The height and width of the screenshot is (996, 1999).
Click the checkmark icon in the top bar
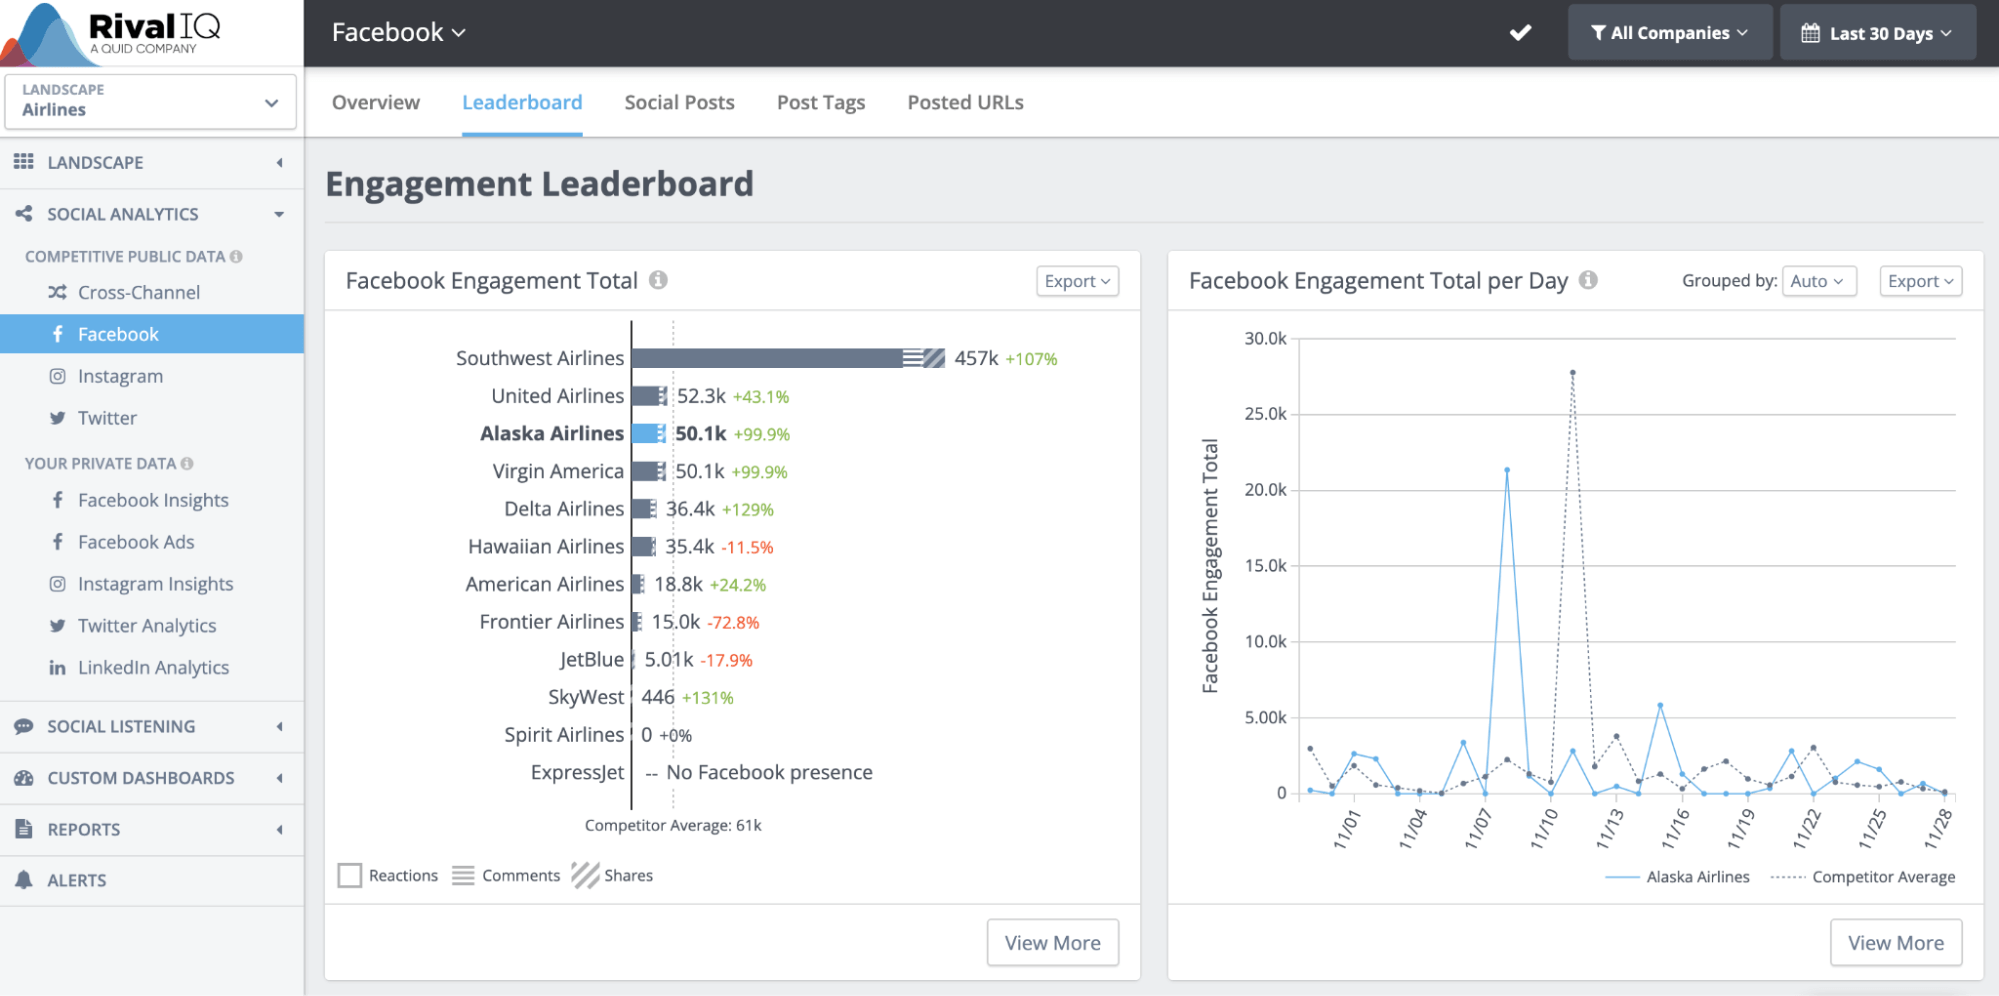[x=1519, y=32]
